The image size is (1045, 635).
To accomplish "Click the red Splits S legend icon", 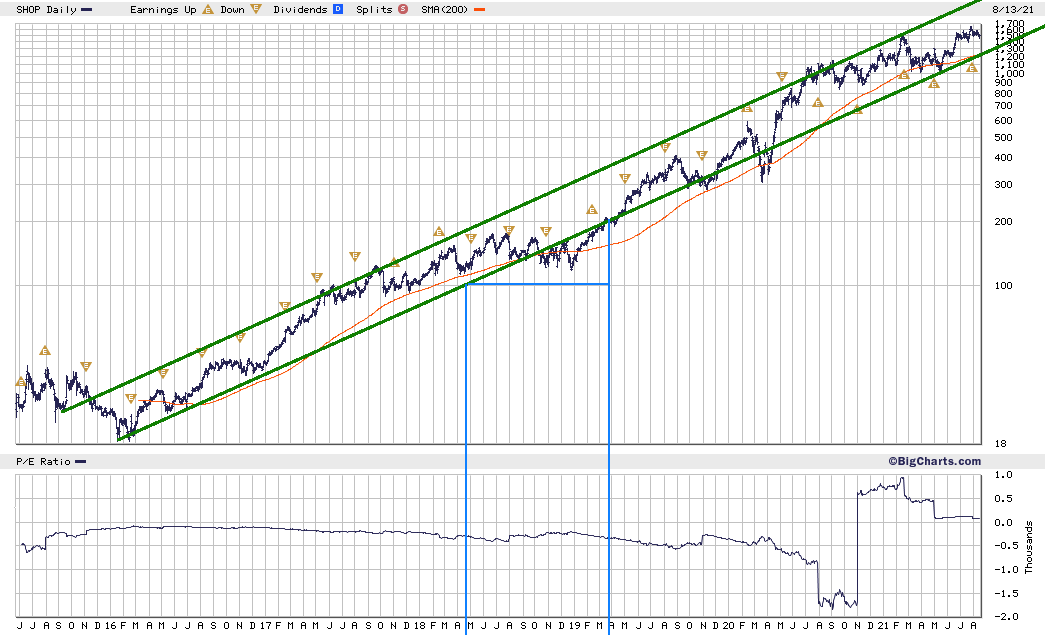I will (403, 9).
